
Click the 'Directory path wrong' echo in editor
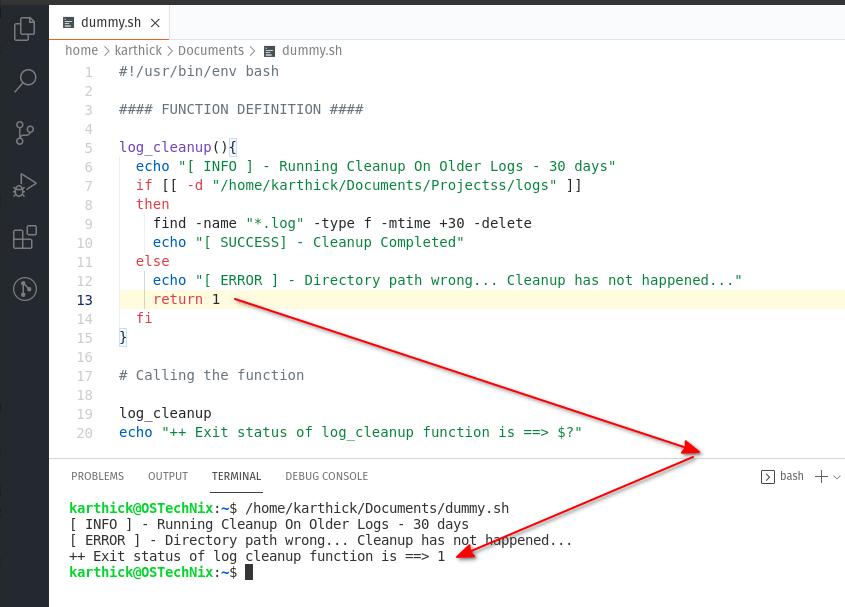447,280
